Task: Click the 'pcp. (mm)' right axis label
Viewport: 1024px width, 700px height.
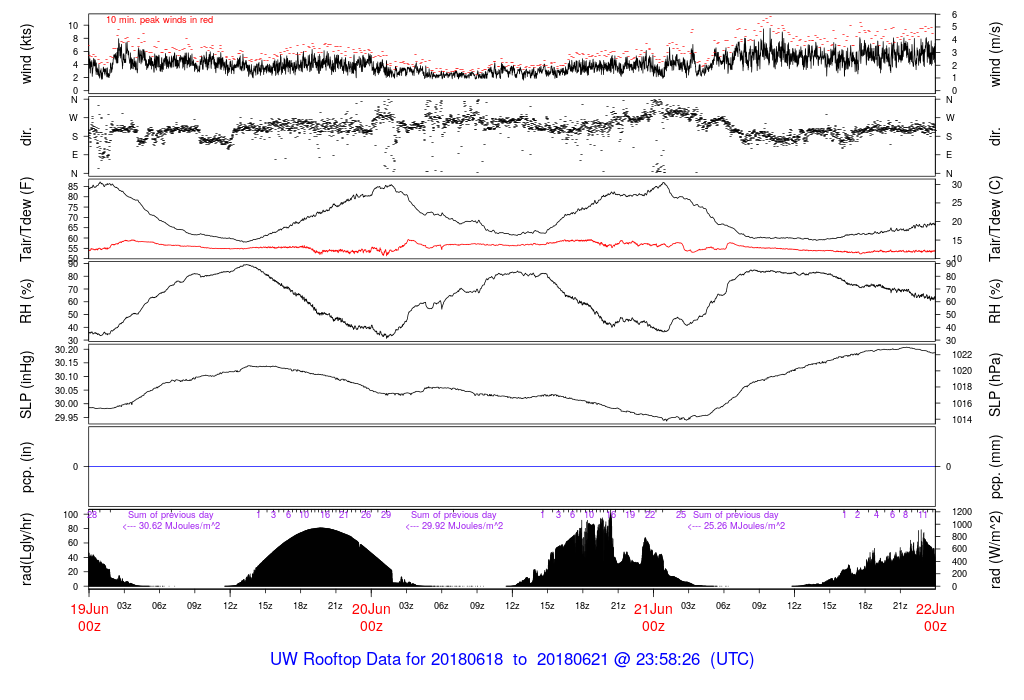Action: pyautogui.click(x=997, y=466)
